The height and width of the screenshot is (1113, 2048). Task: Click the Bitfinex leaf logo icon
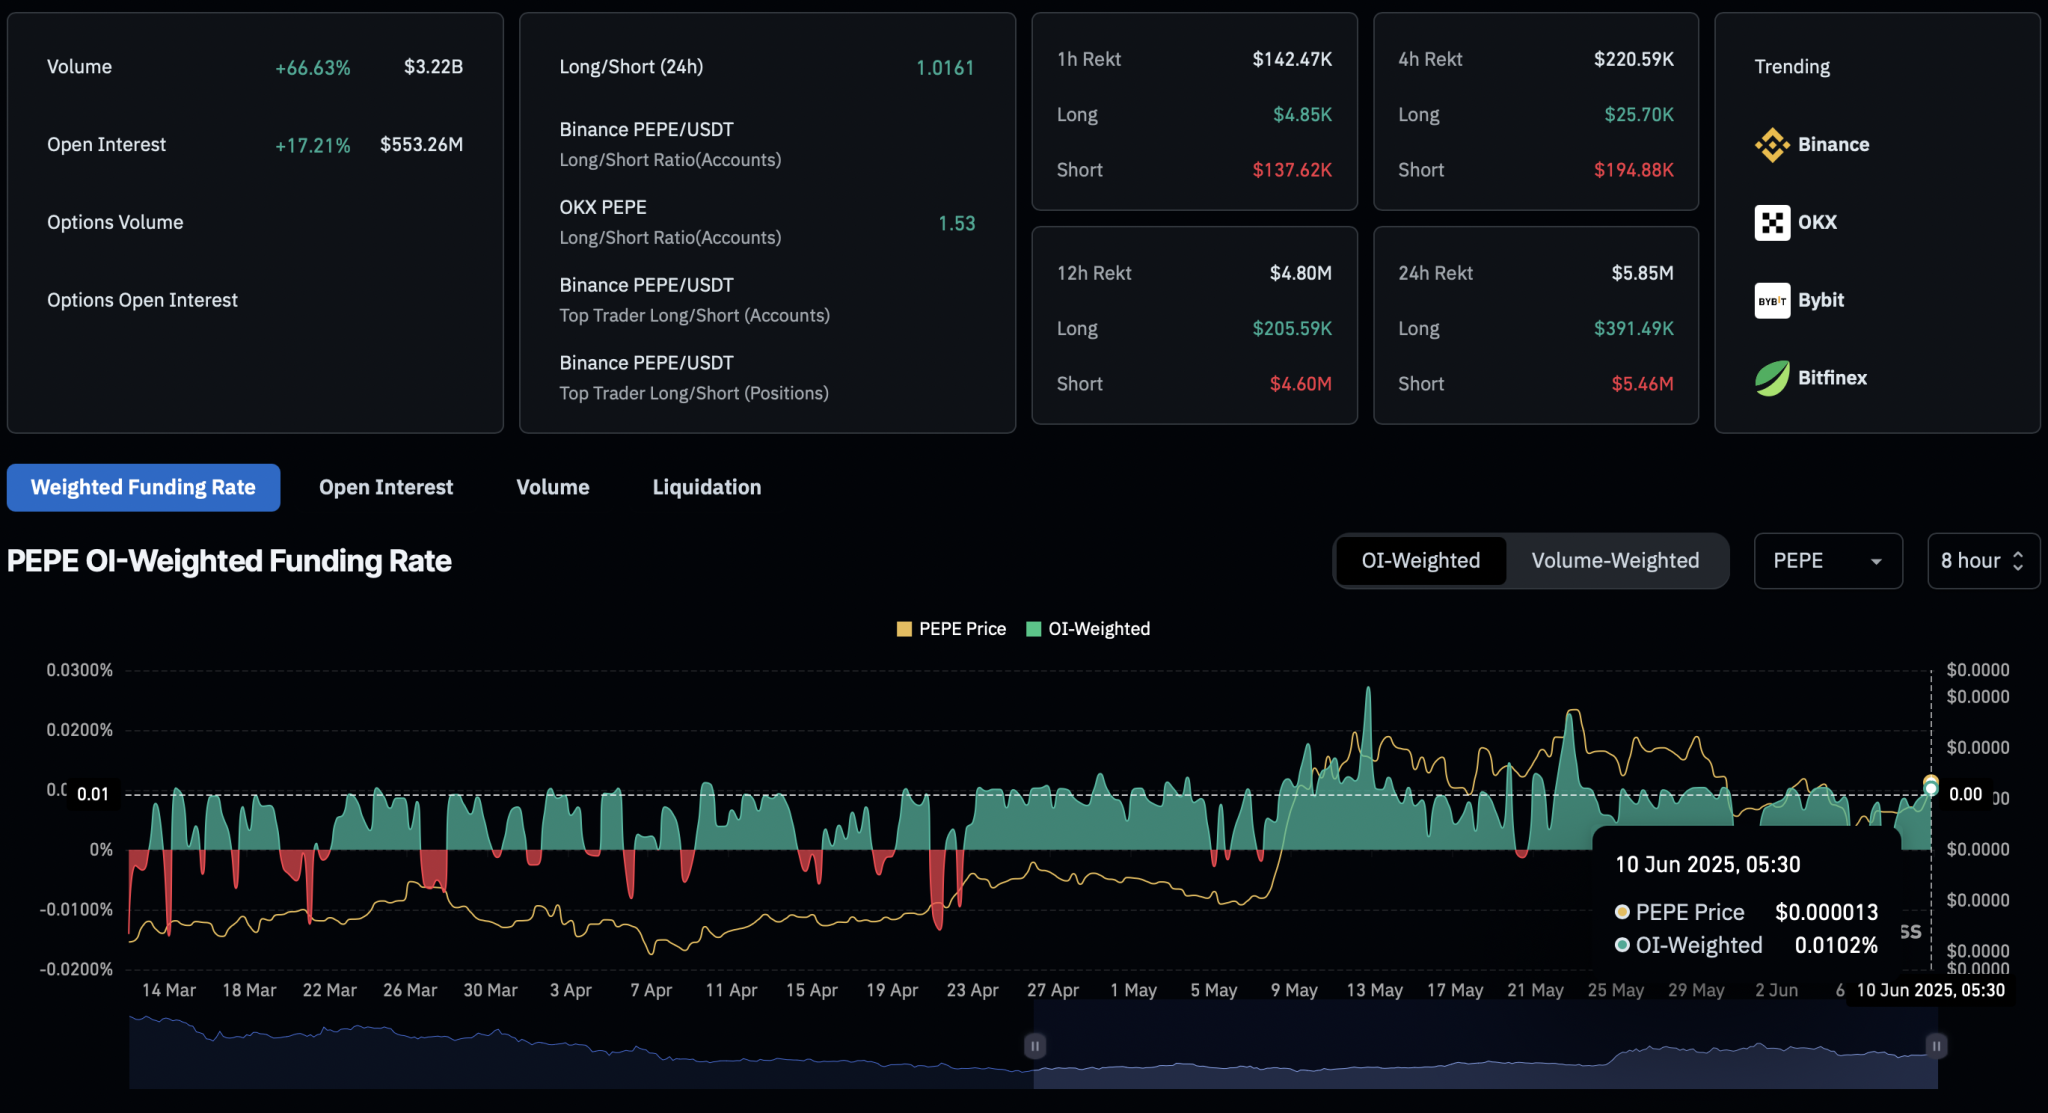[1771, 378]
